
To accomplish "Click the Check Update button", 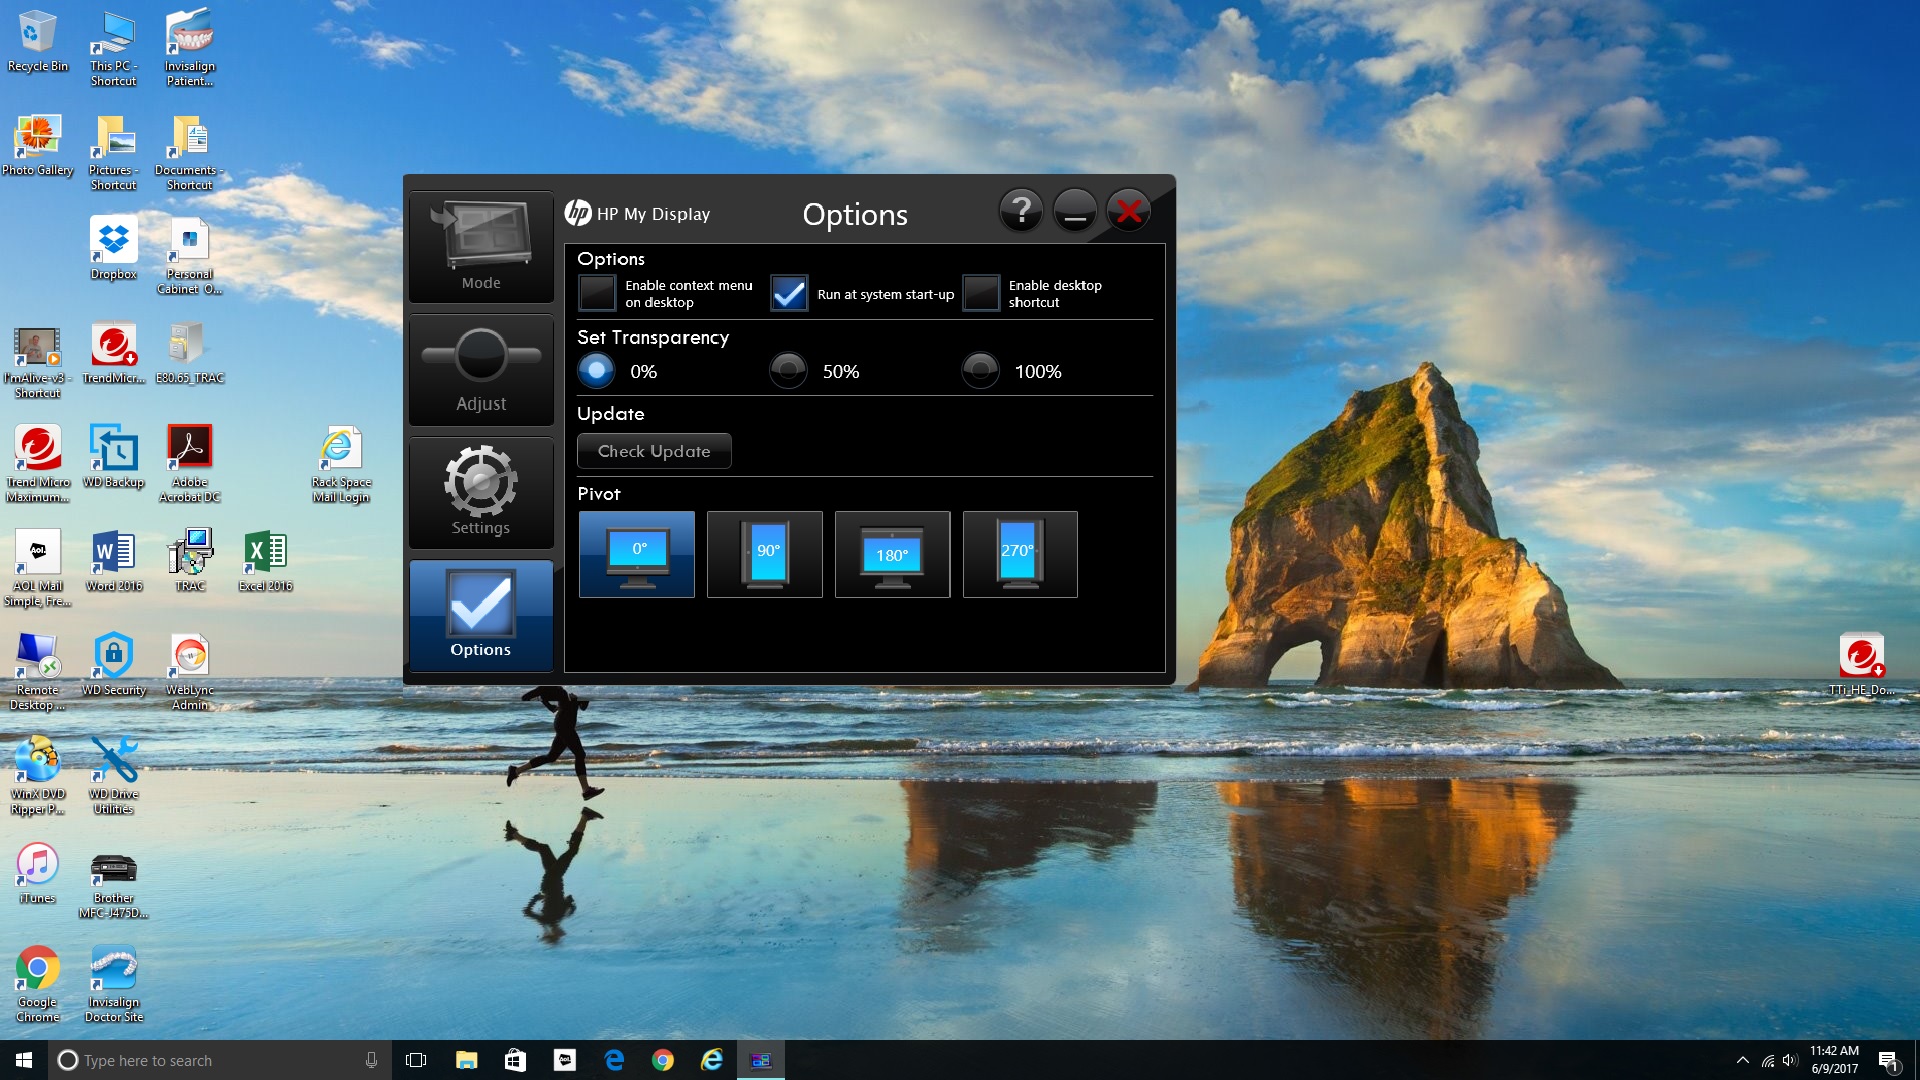I will click(654, 451).
